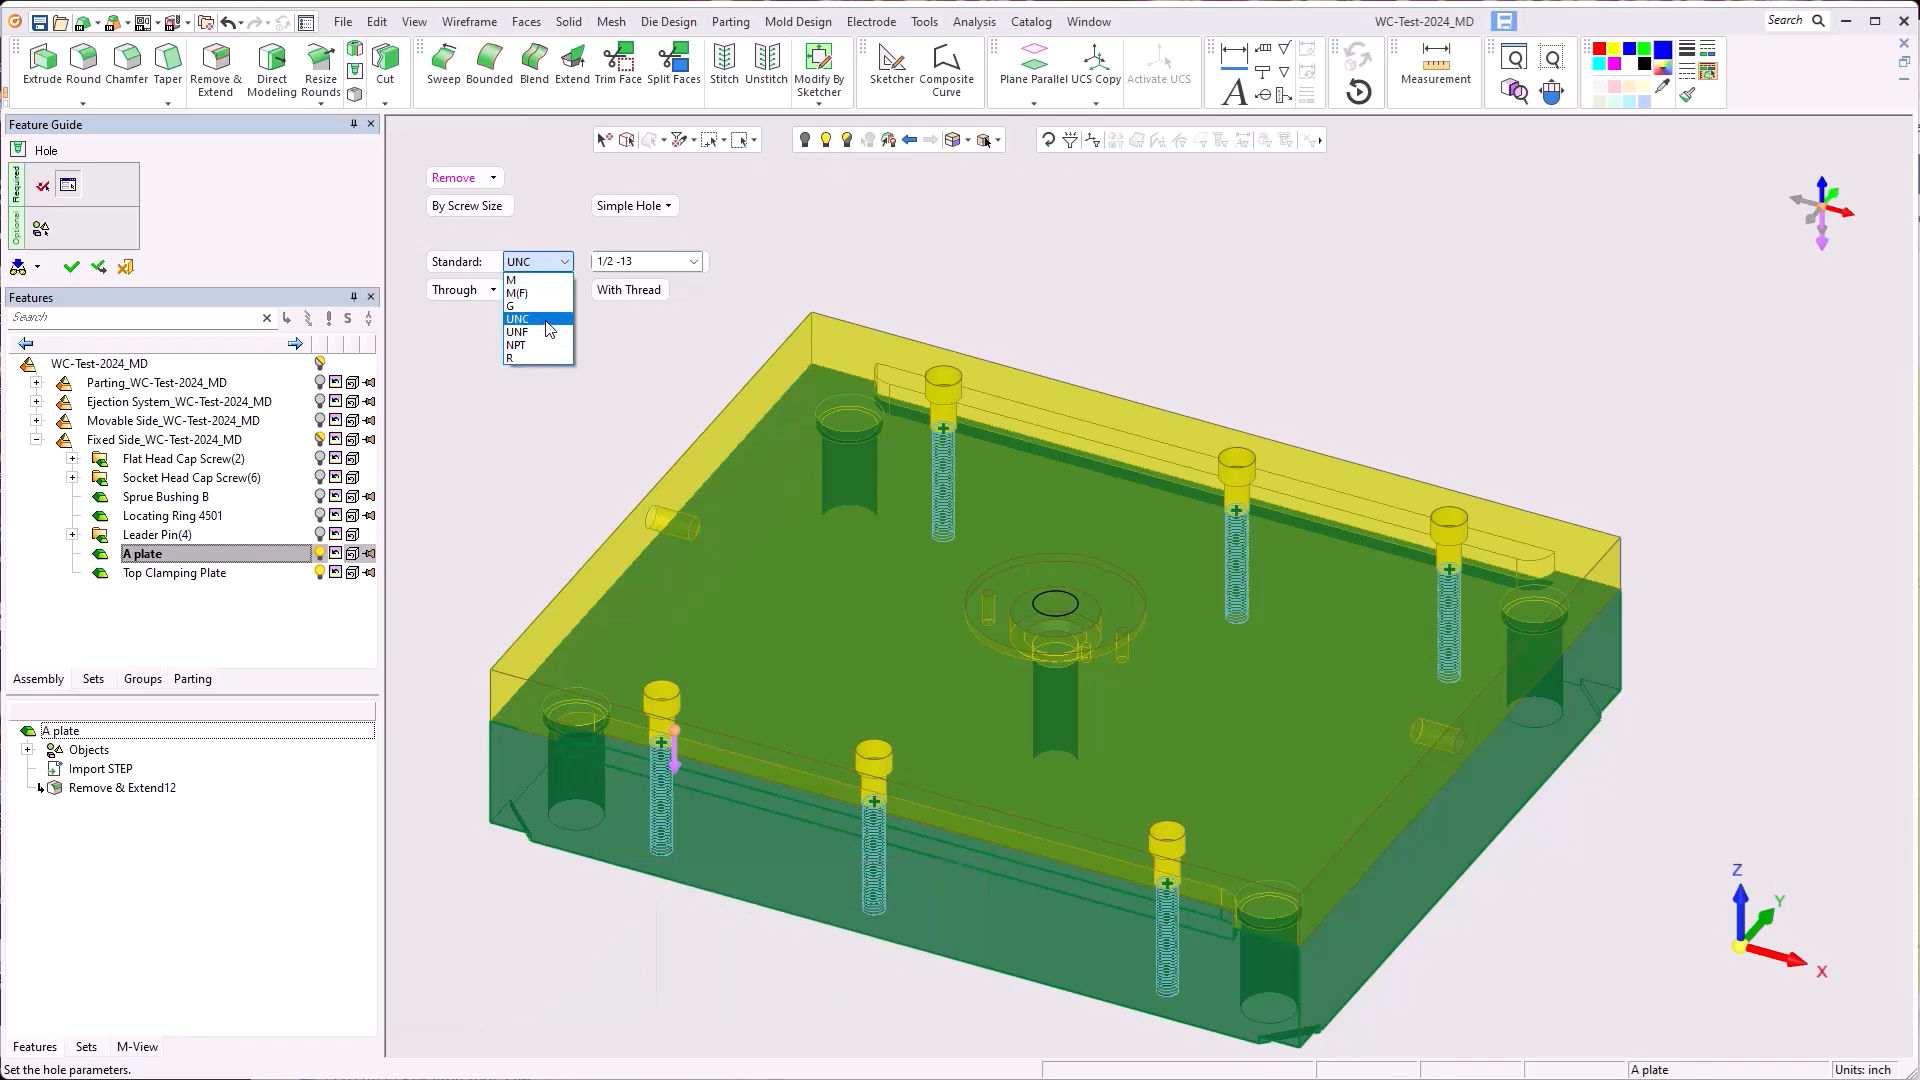Viewport: 1920px width, 1080px height.
Task: Expand the Leader Pin(4) tree node
Action: (72, 535)
